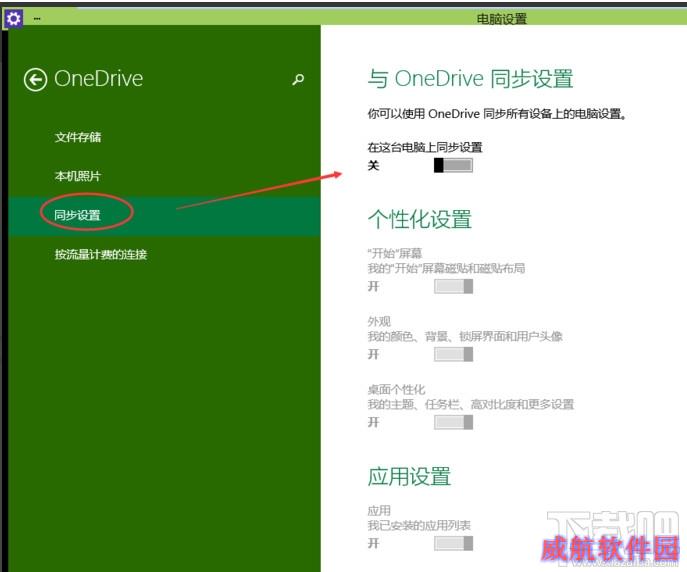Click text 我的主题、任务栏、高对比度和更多设置
Viewport: 687px width, 572px height.
(471, 404)
